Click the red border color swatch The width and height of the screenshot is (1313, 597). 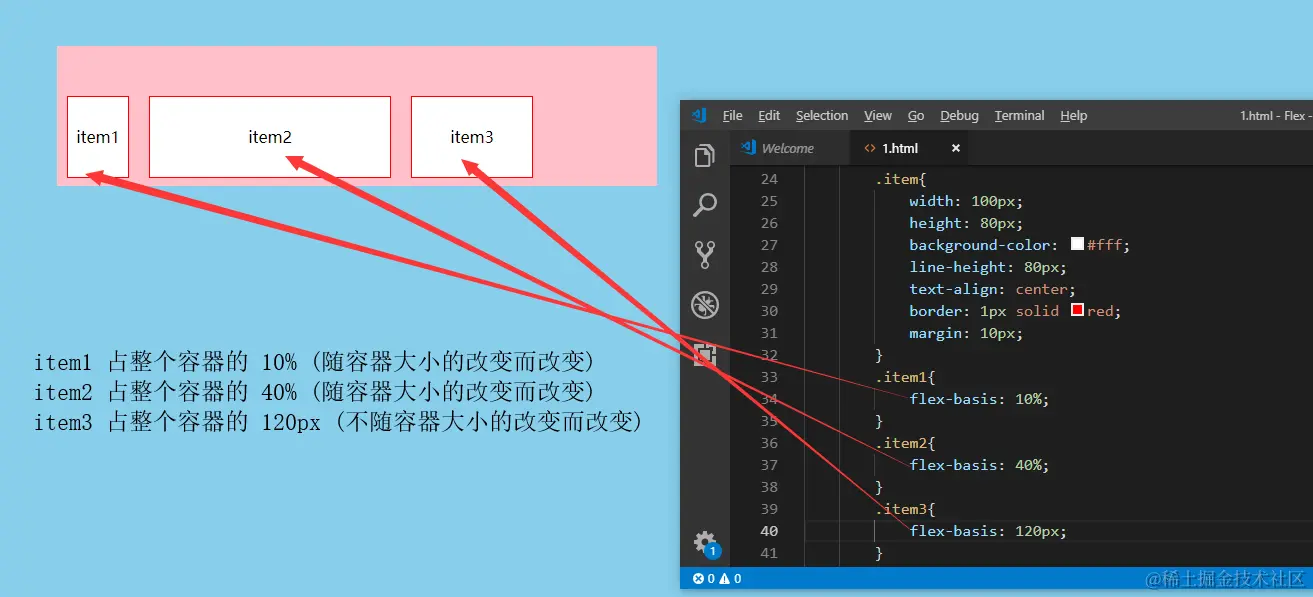[1077, 310]
